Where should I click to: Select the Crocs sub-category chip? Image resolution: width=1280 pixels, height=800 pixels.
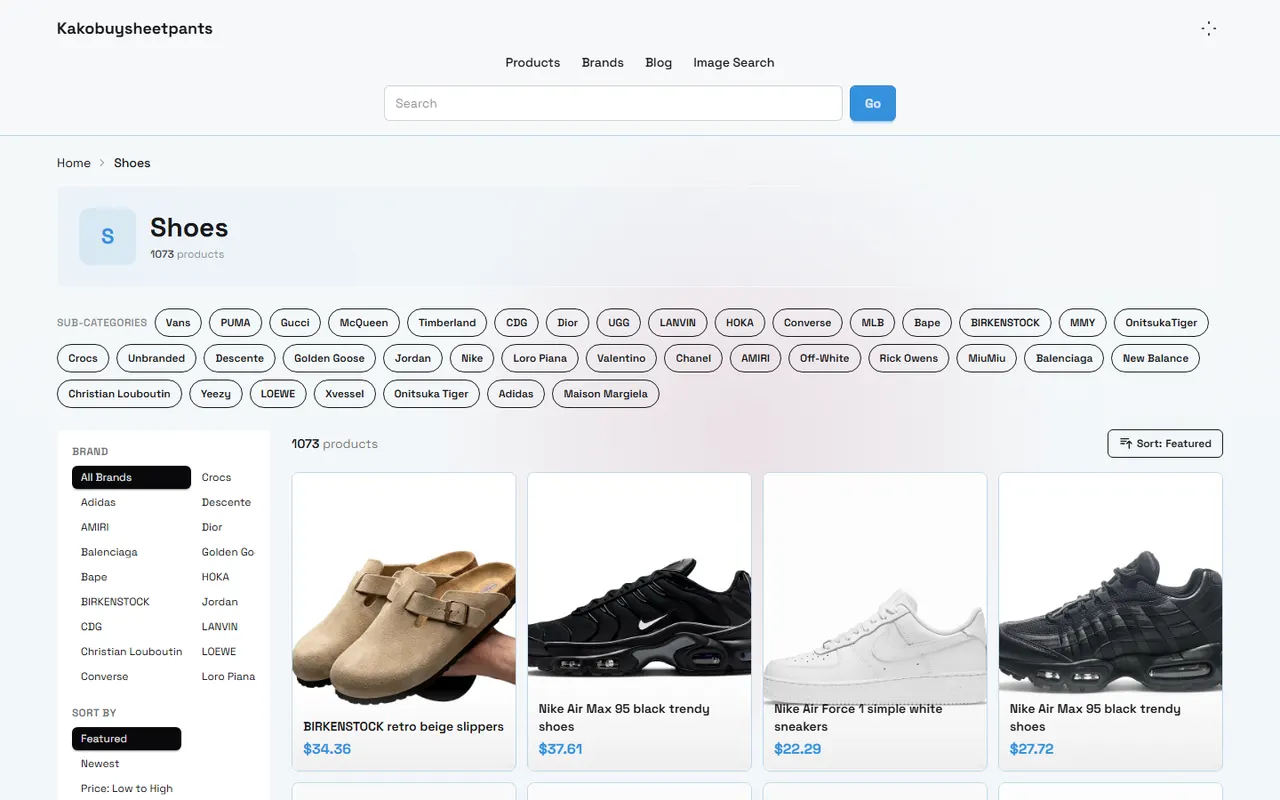coord(83,358)
